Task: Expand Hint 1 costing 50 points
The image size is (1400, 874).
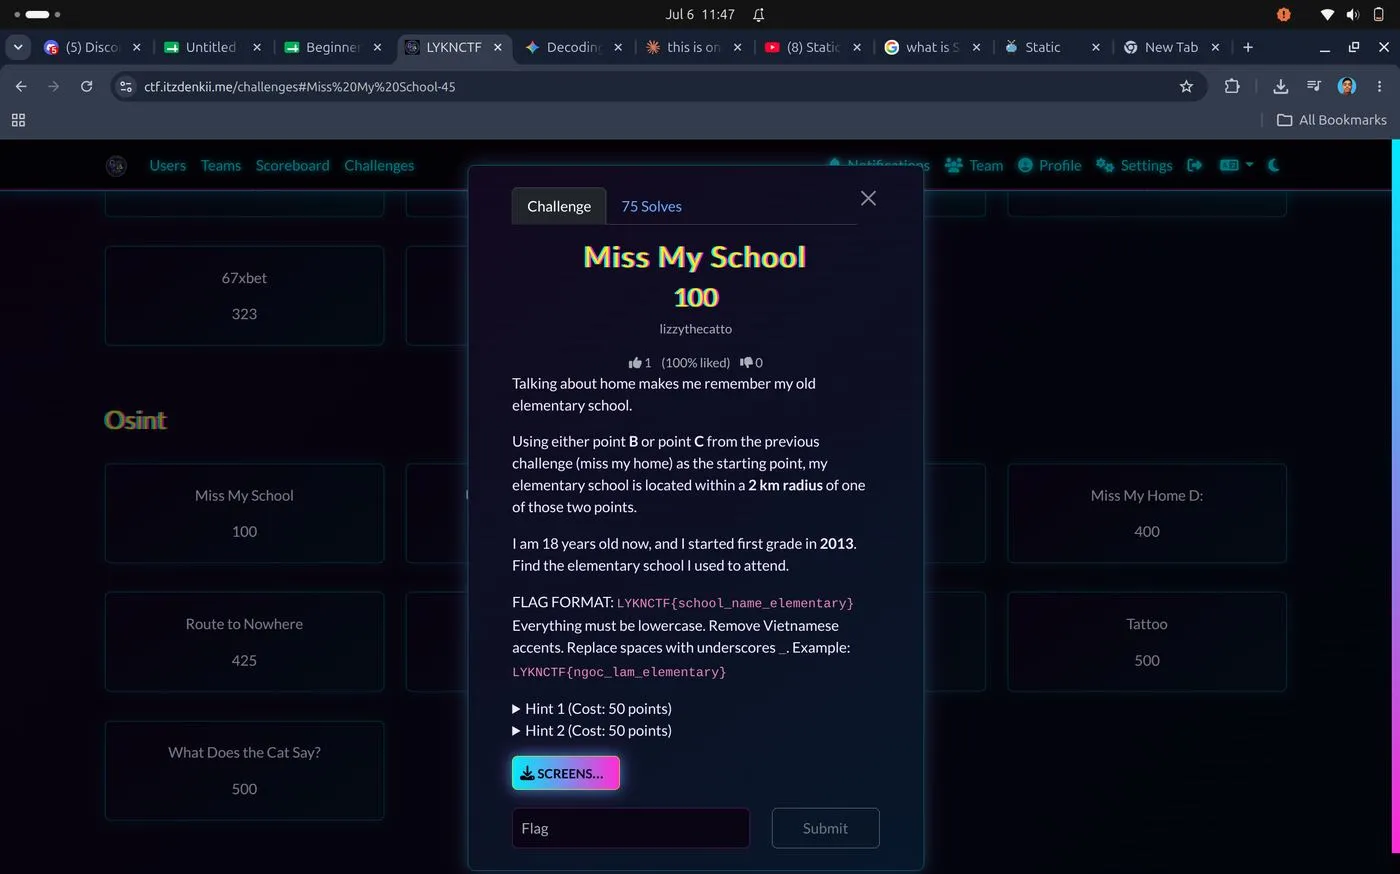Action: (x=592, y=708)
